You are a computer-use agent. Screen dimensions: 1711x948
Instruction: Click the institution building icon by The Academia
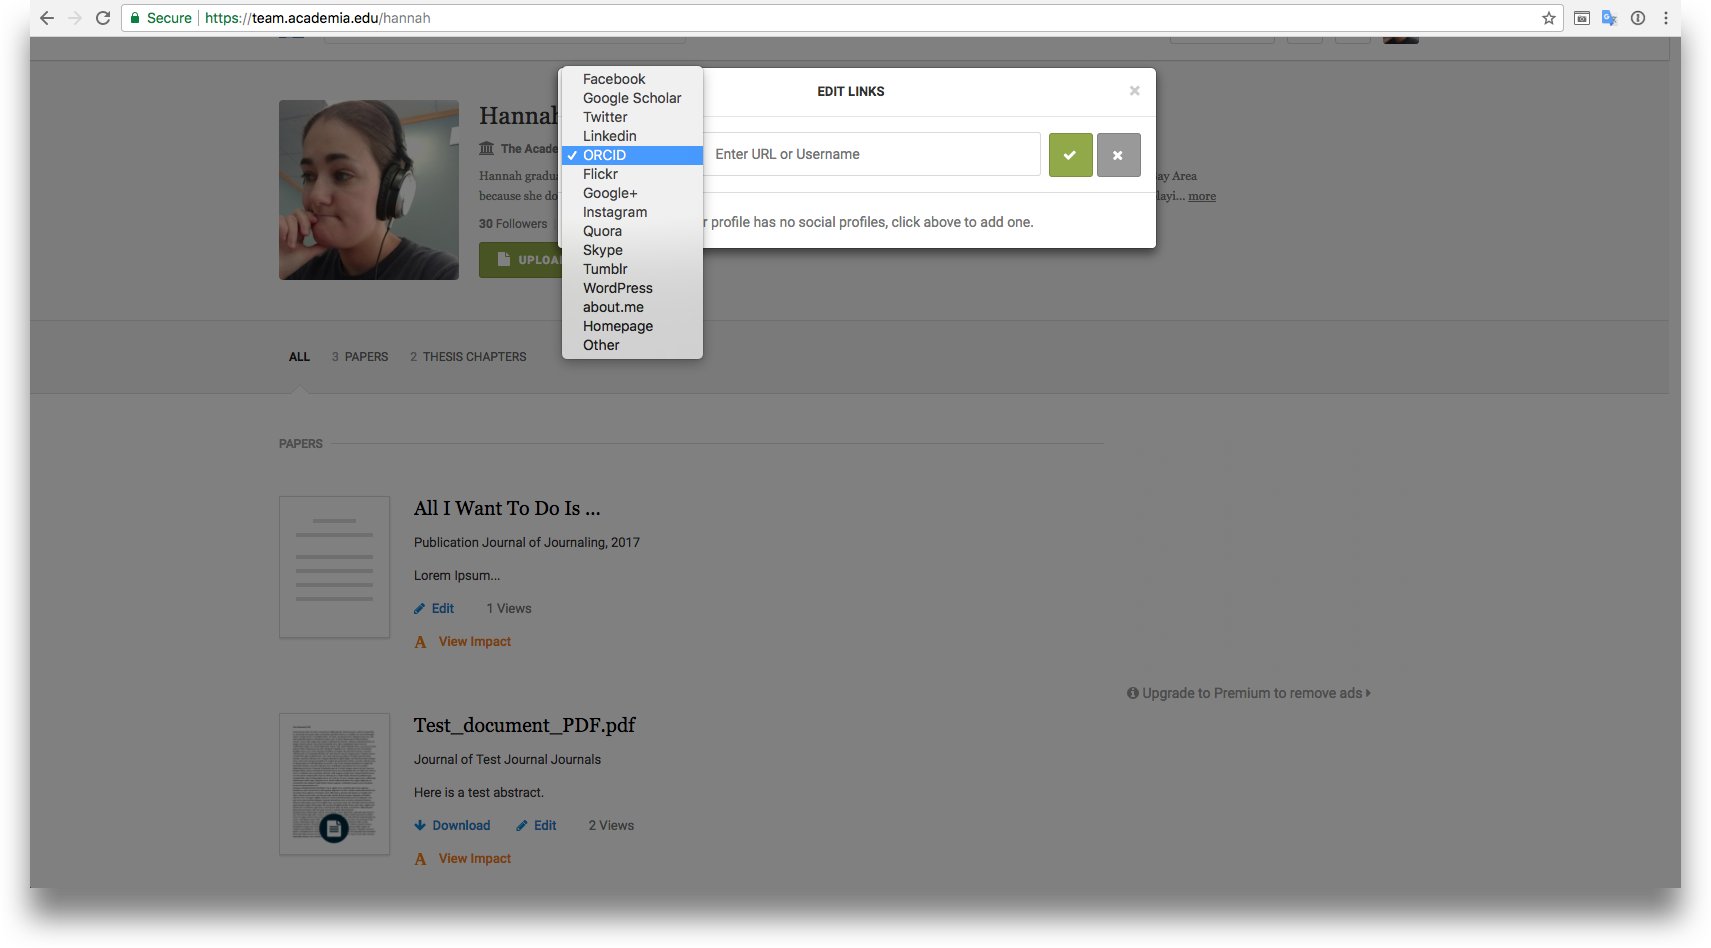487,148
